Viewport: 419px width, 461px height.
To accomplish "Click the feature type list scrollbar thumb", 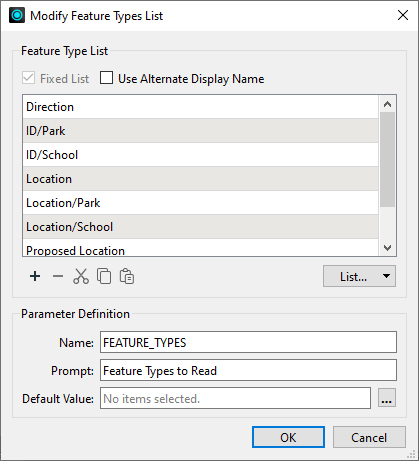I will 387,159.
